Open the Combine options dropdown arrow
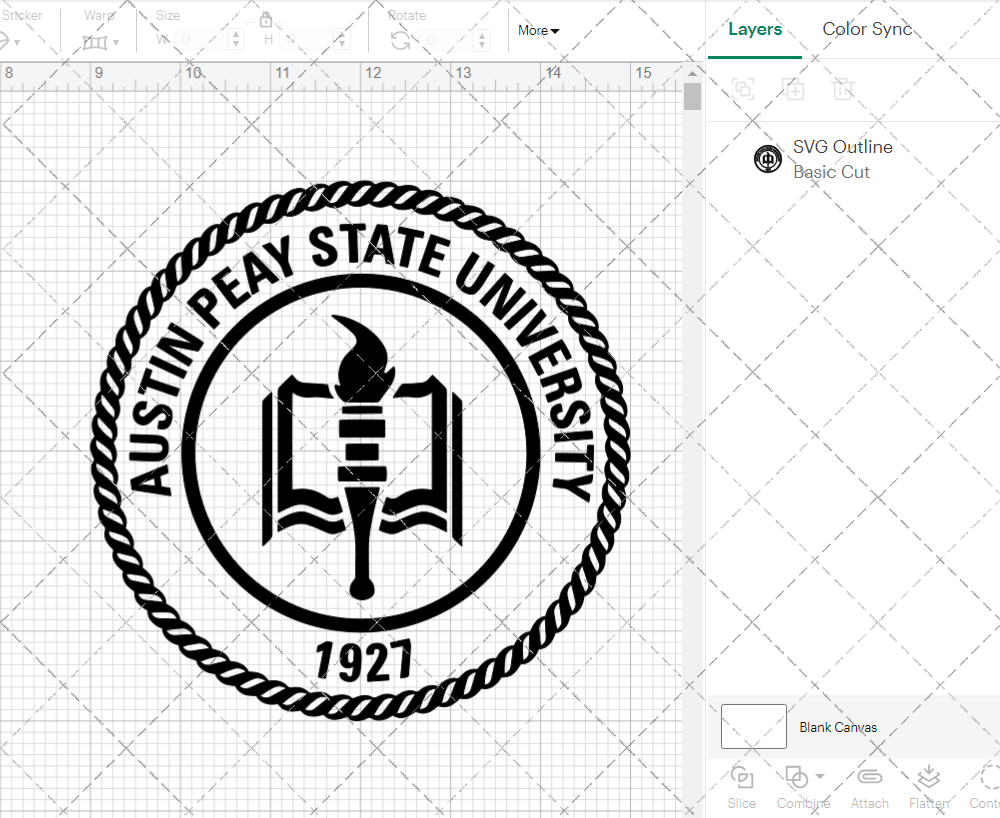 [818, 777]
